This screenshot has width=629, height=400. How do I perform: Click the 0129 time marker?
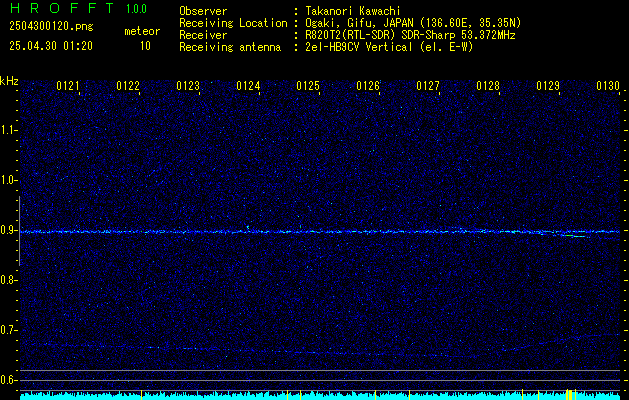(x=548, y=86)
